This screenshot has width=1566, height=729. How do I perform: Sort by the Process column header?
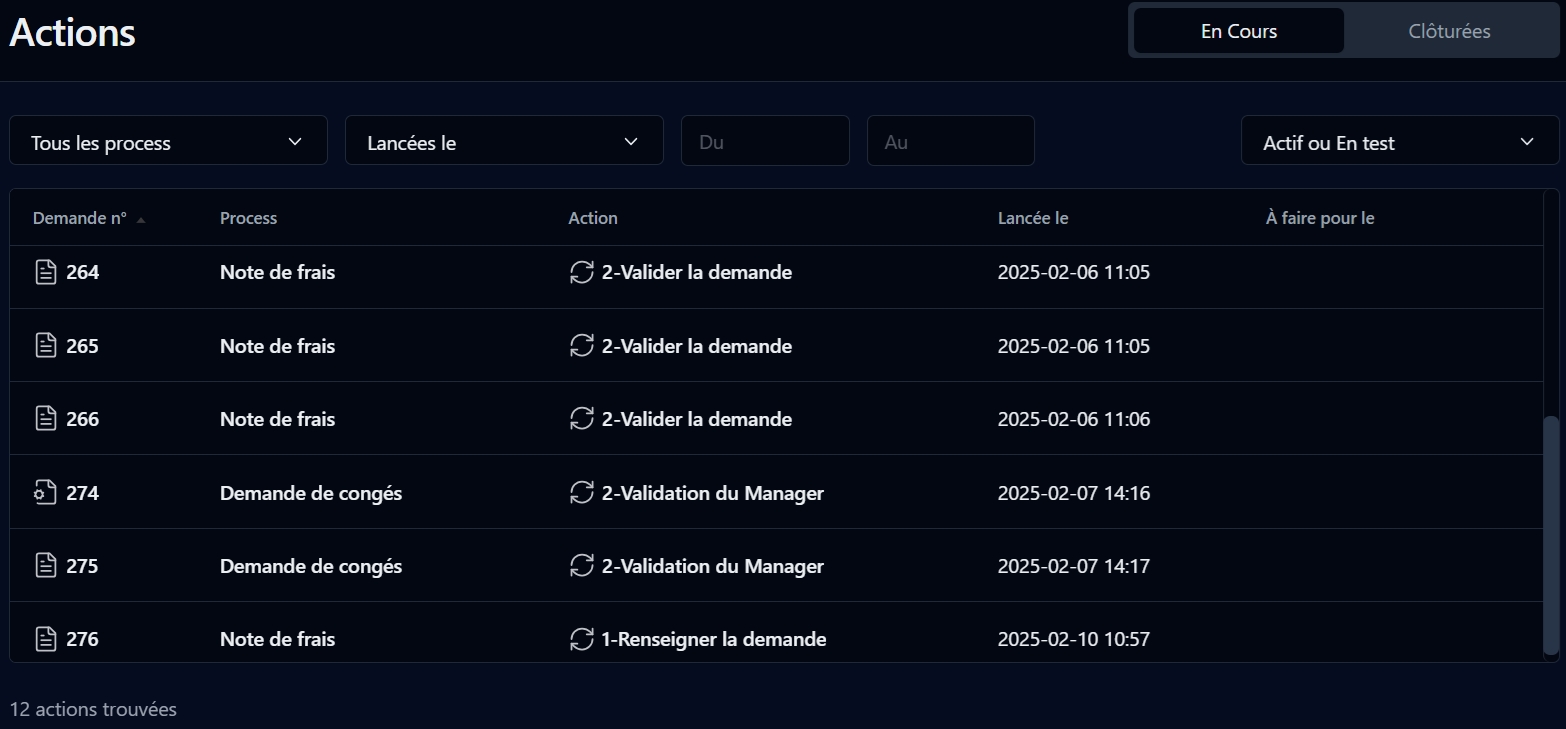[x=248, y=218]
